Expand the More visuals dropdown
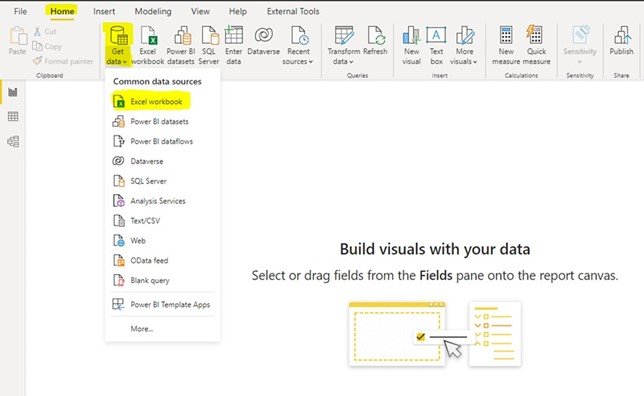This screenshot has height=396, width=644. (464, 45)
